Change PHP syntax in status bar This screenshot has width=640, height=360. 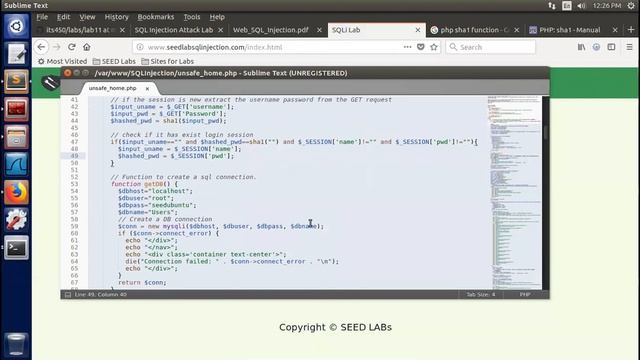(525, 294)
